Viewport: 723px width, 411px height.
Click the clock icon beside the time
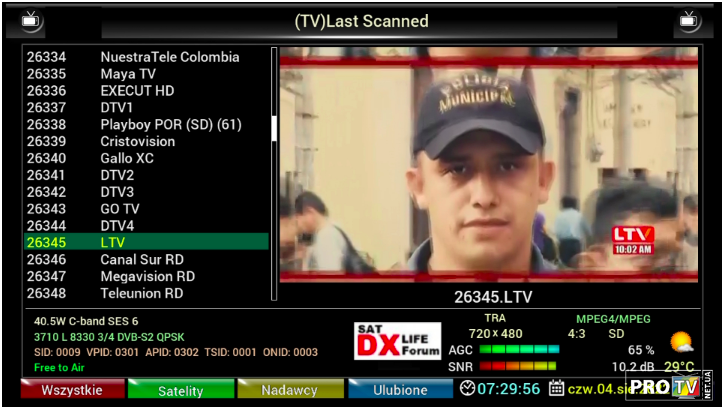tap(468, 389)
